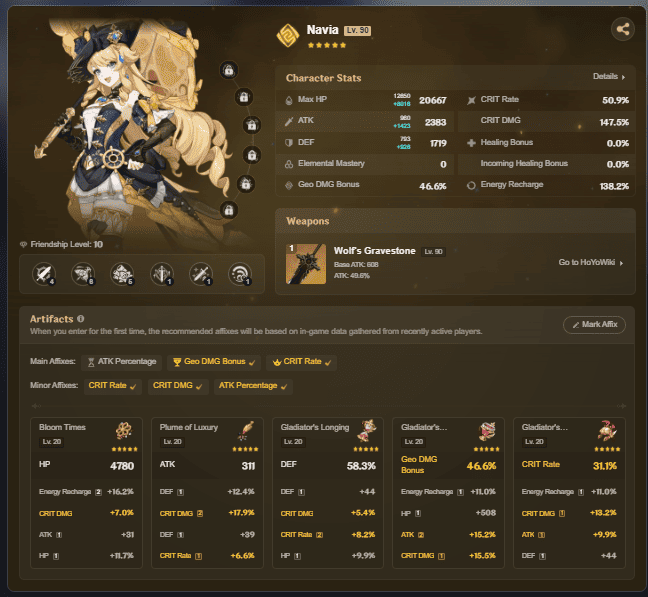This screenshot has width=648, height=597.
Task: Toggle CRIT Rate main affix
Action: tap(301, 362)
